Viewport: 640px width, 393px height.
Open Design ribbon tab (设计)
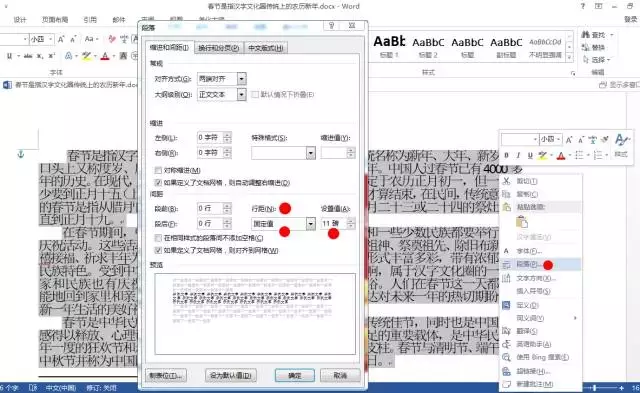20,20
